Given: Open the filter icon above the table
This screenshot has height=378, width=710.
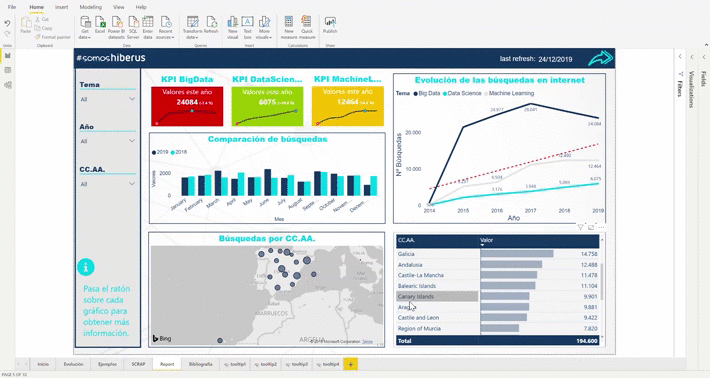Looking at the screenshot, I should click(x=580, y=227).
